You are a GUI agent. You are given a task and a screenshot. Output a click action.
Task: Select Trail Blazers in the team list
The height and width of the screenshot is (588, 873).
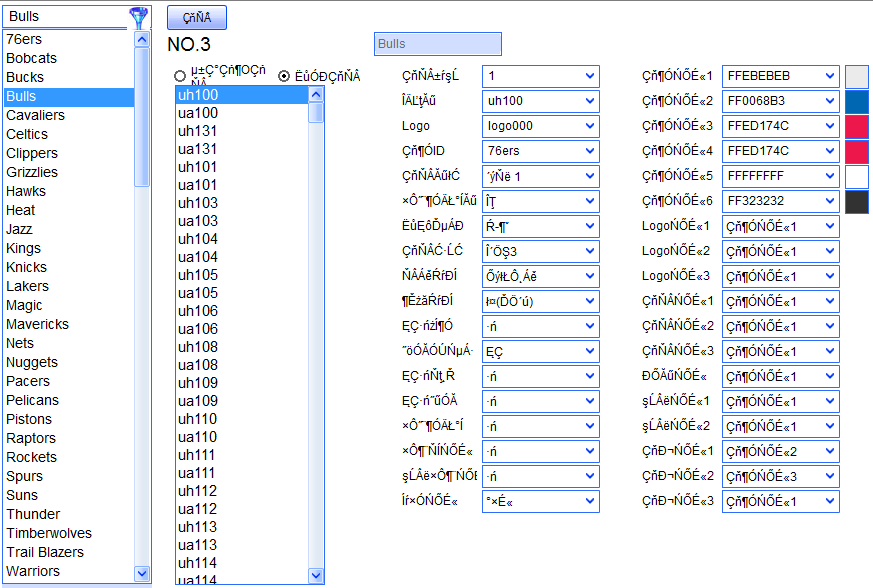[68, 552]
